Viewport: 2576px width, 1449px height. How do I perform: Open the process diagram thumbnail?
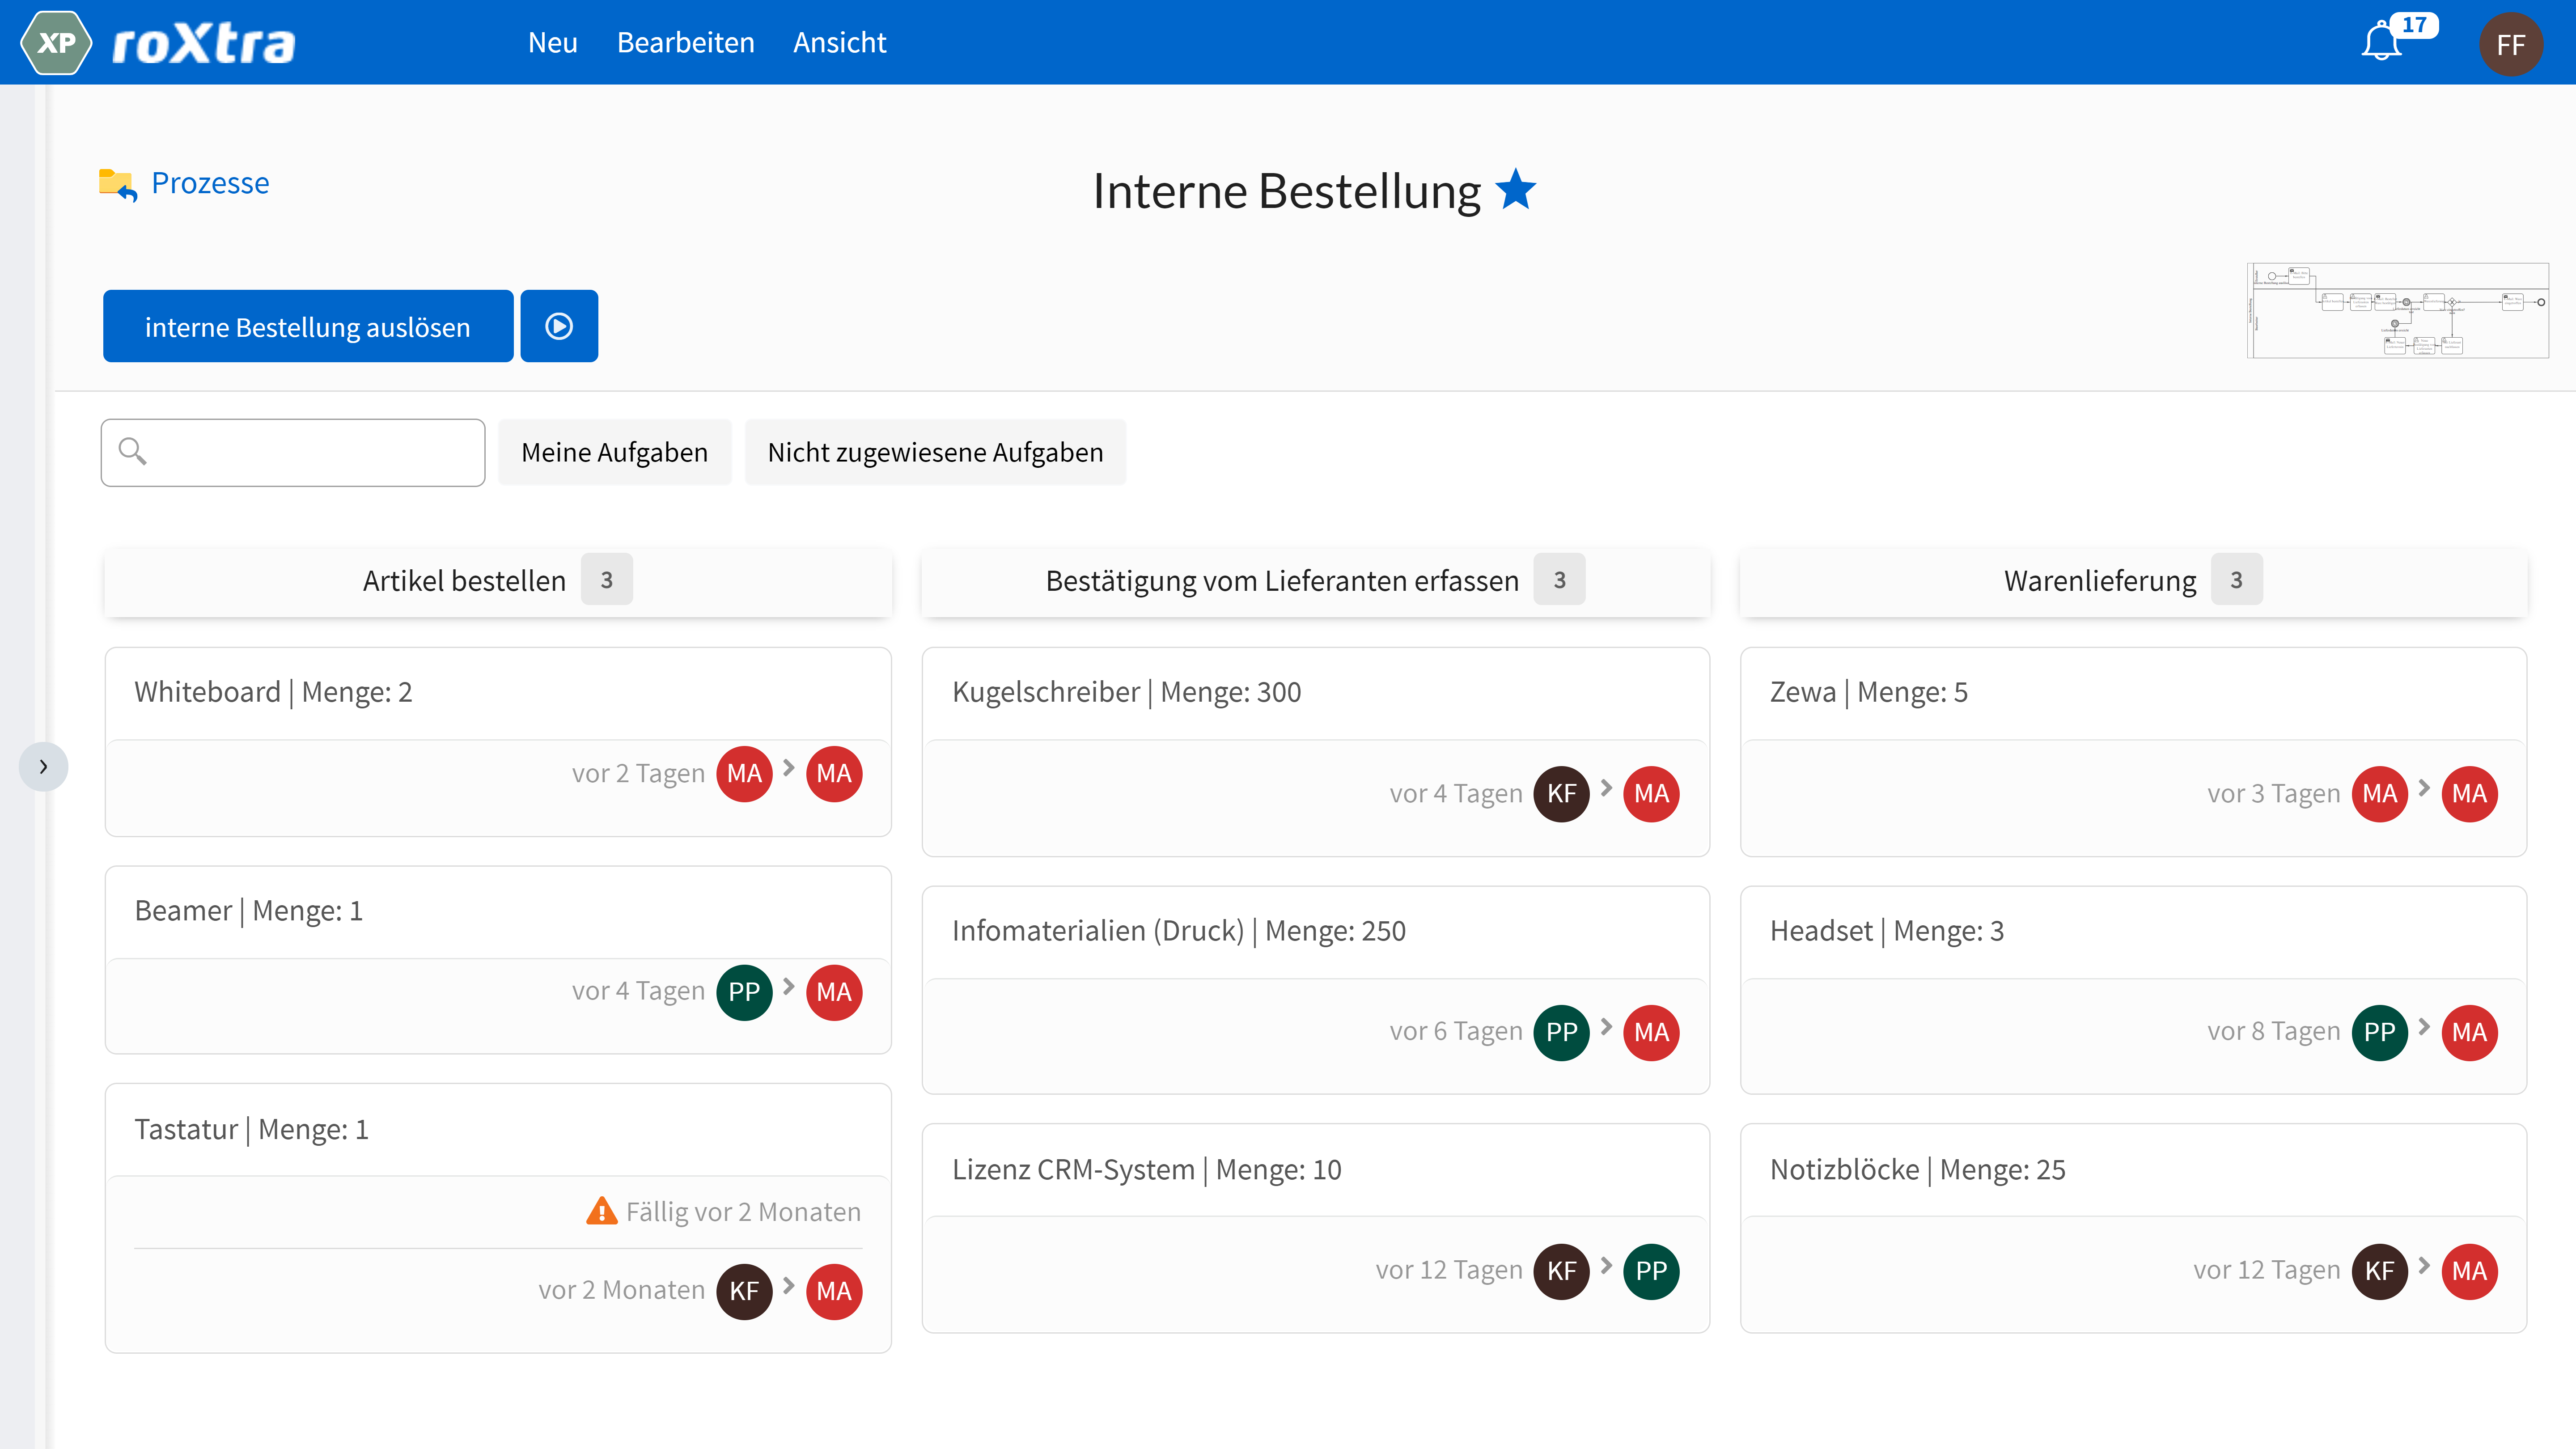(x=2397, y=310)
